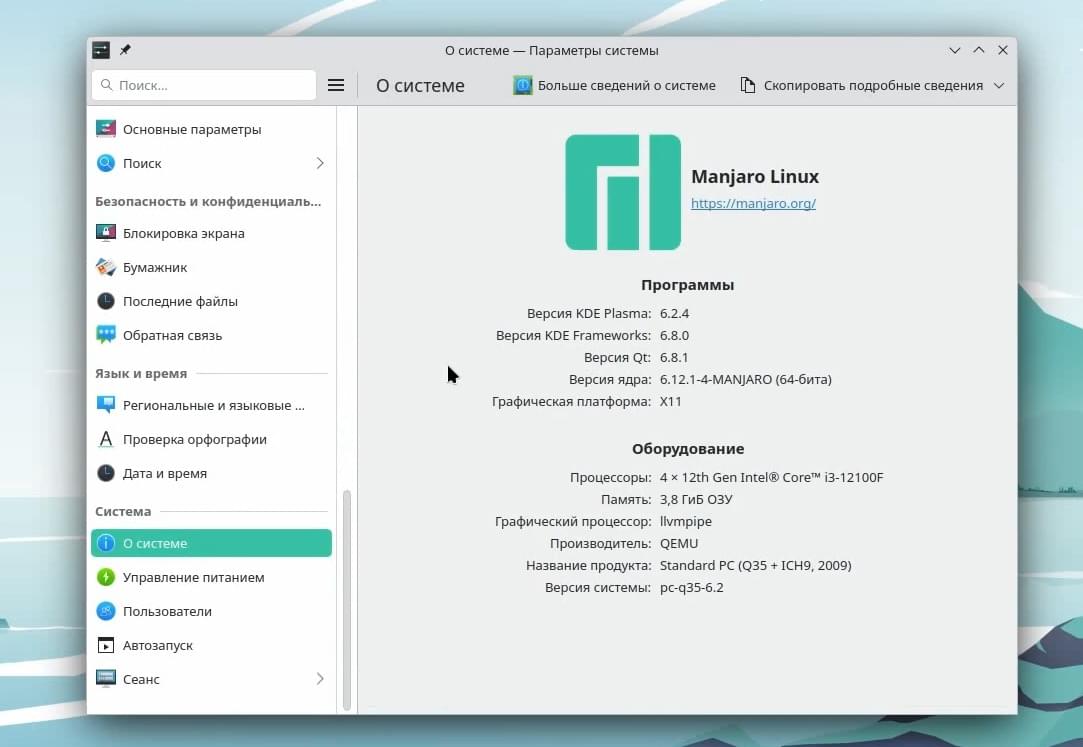The width and height of the screenshot is (1083, 747).
Task: Click system version value pc-q35-6.2
Action: tap(691, 588)
